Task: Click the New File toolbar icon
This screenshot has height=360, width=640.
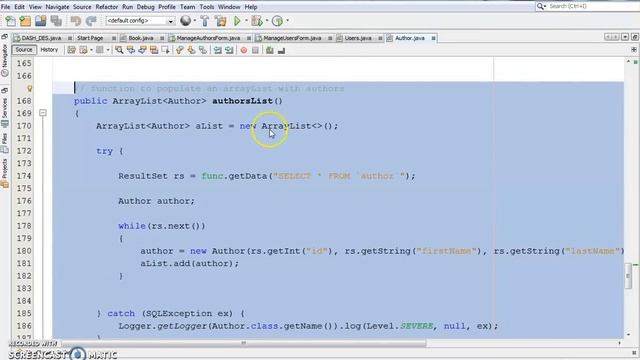Action: pos(10,21)
